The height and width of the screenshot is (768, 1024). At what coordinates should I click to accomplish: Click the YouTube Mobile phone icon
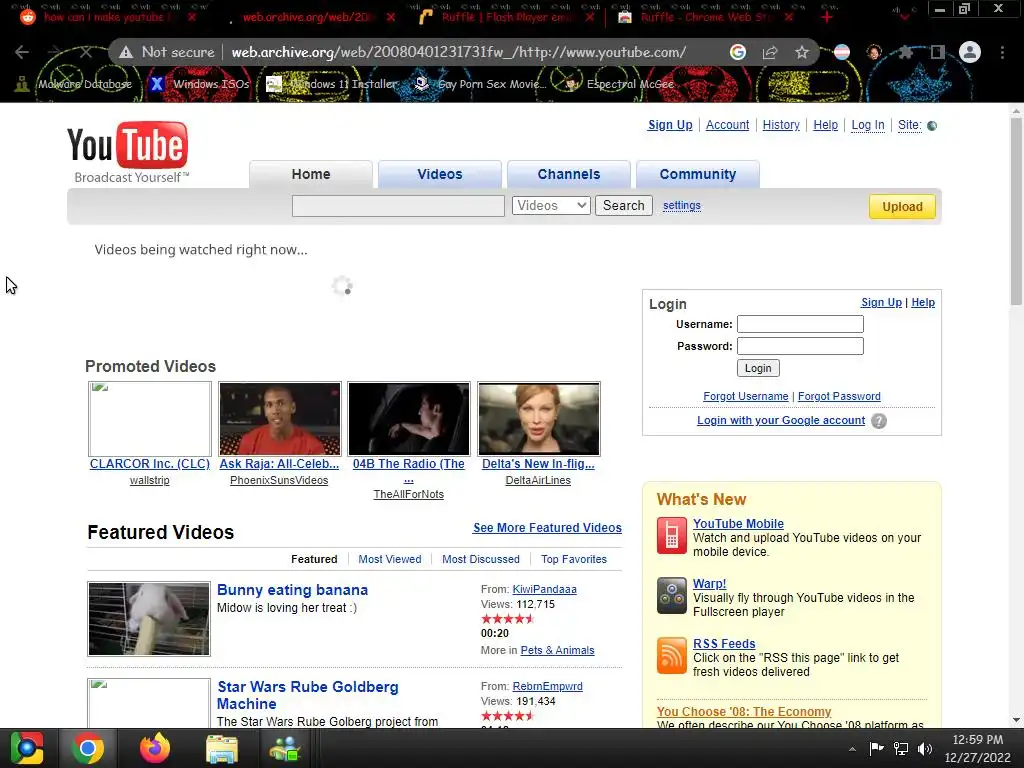671,536
